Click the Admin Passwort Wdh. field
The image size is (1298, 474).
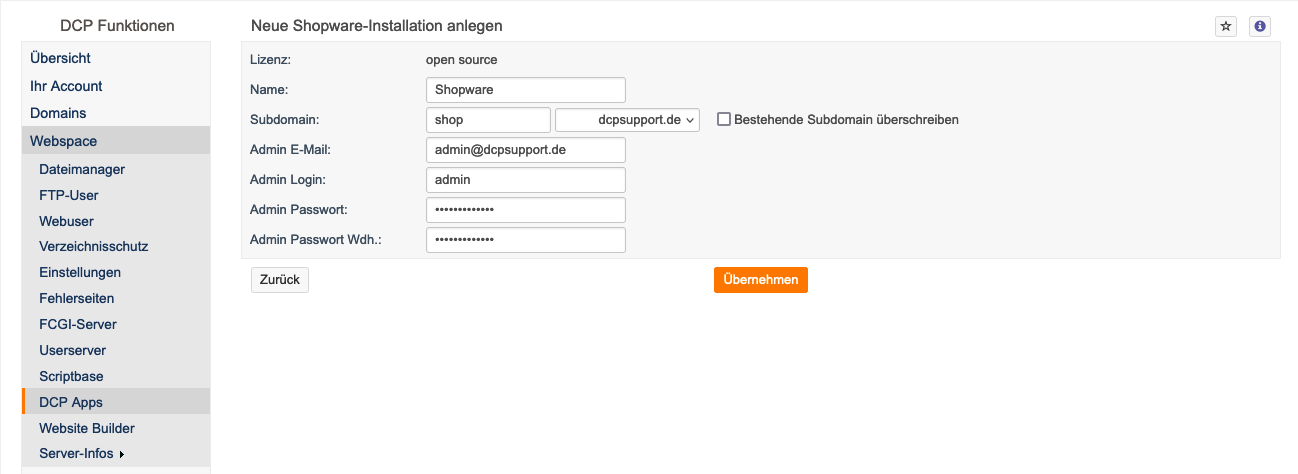[526, 240]
